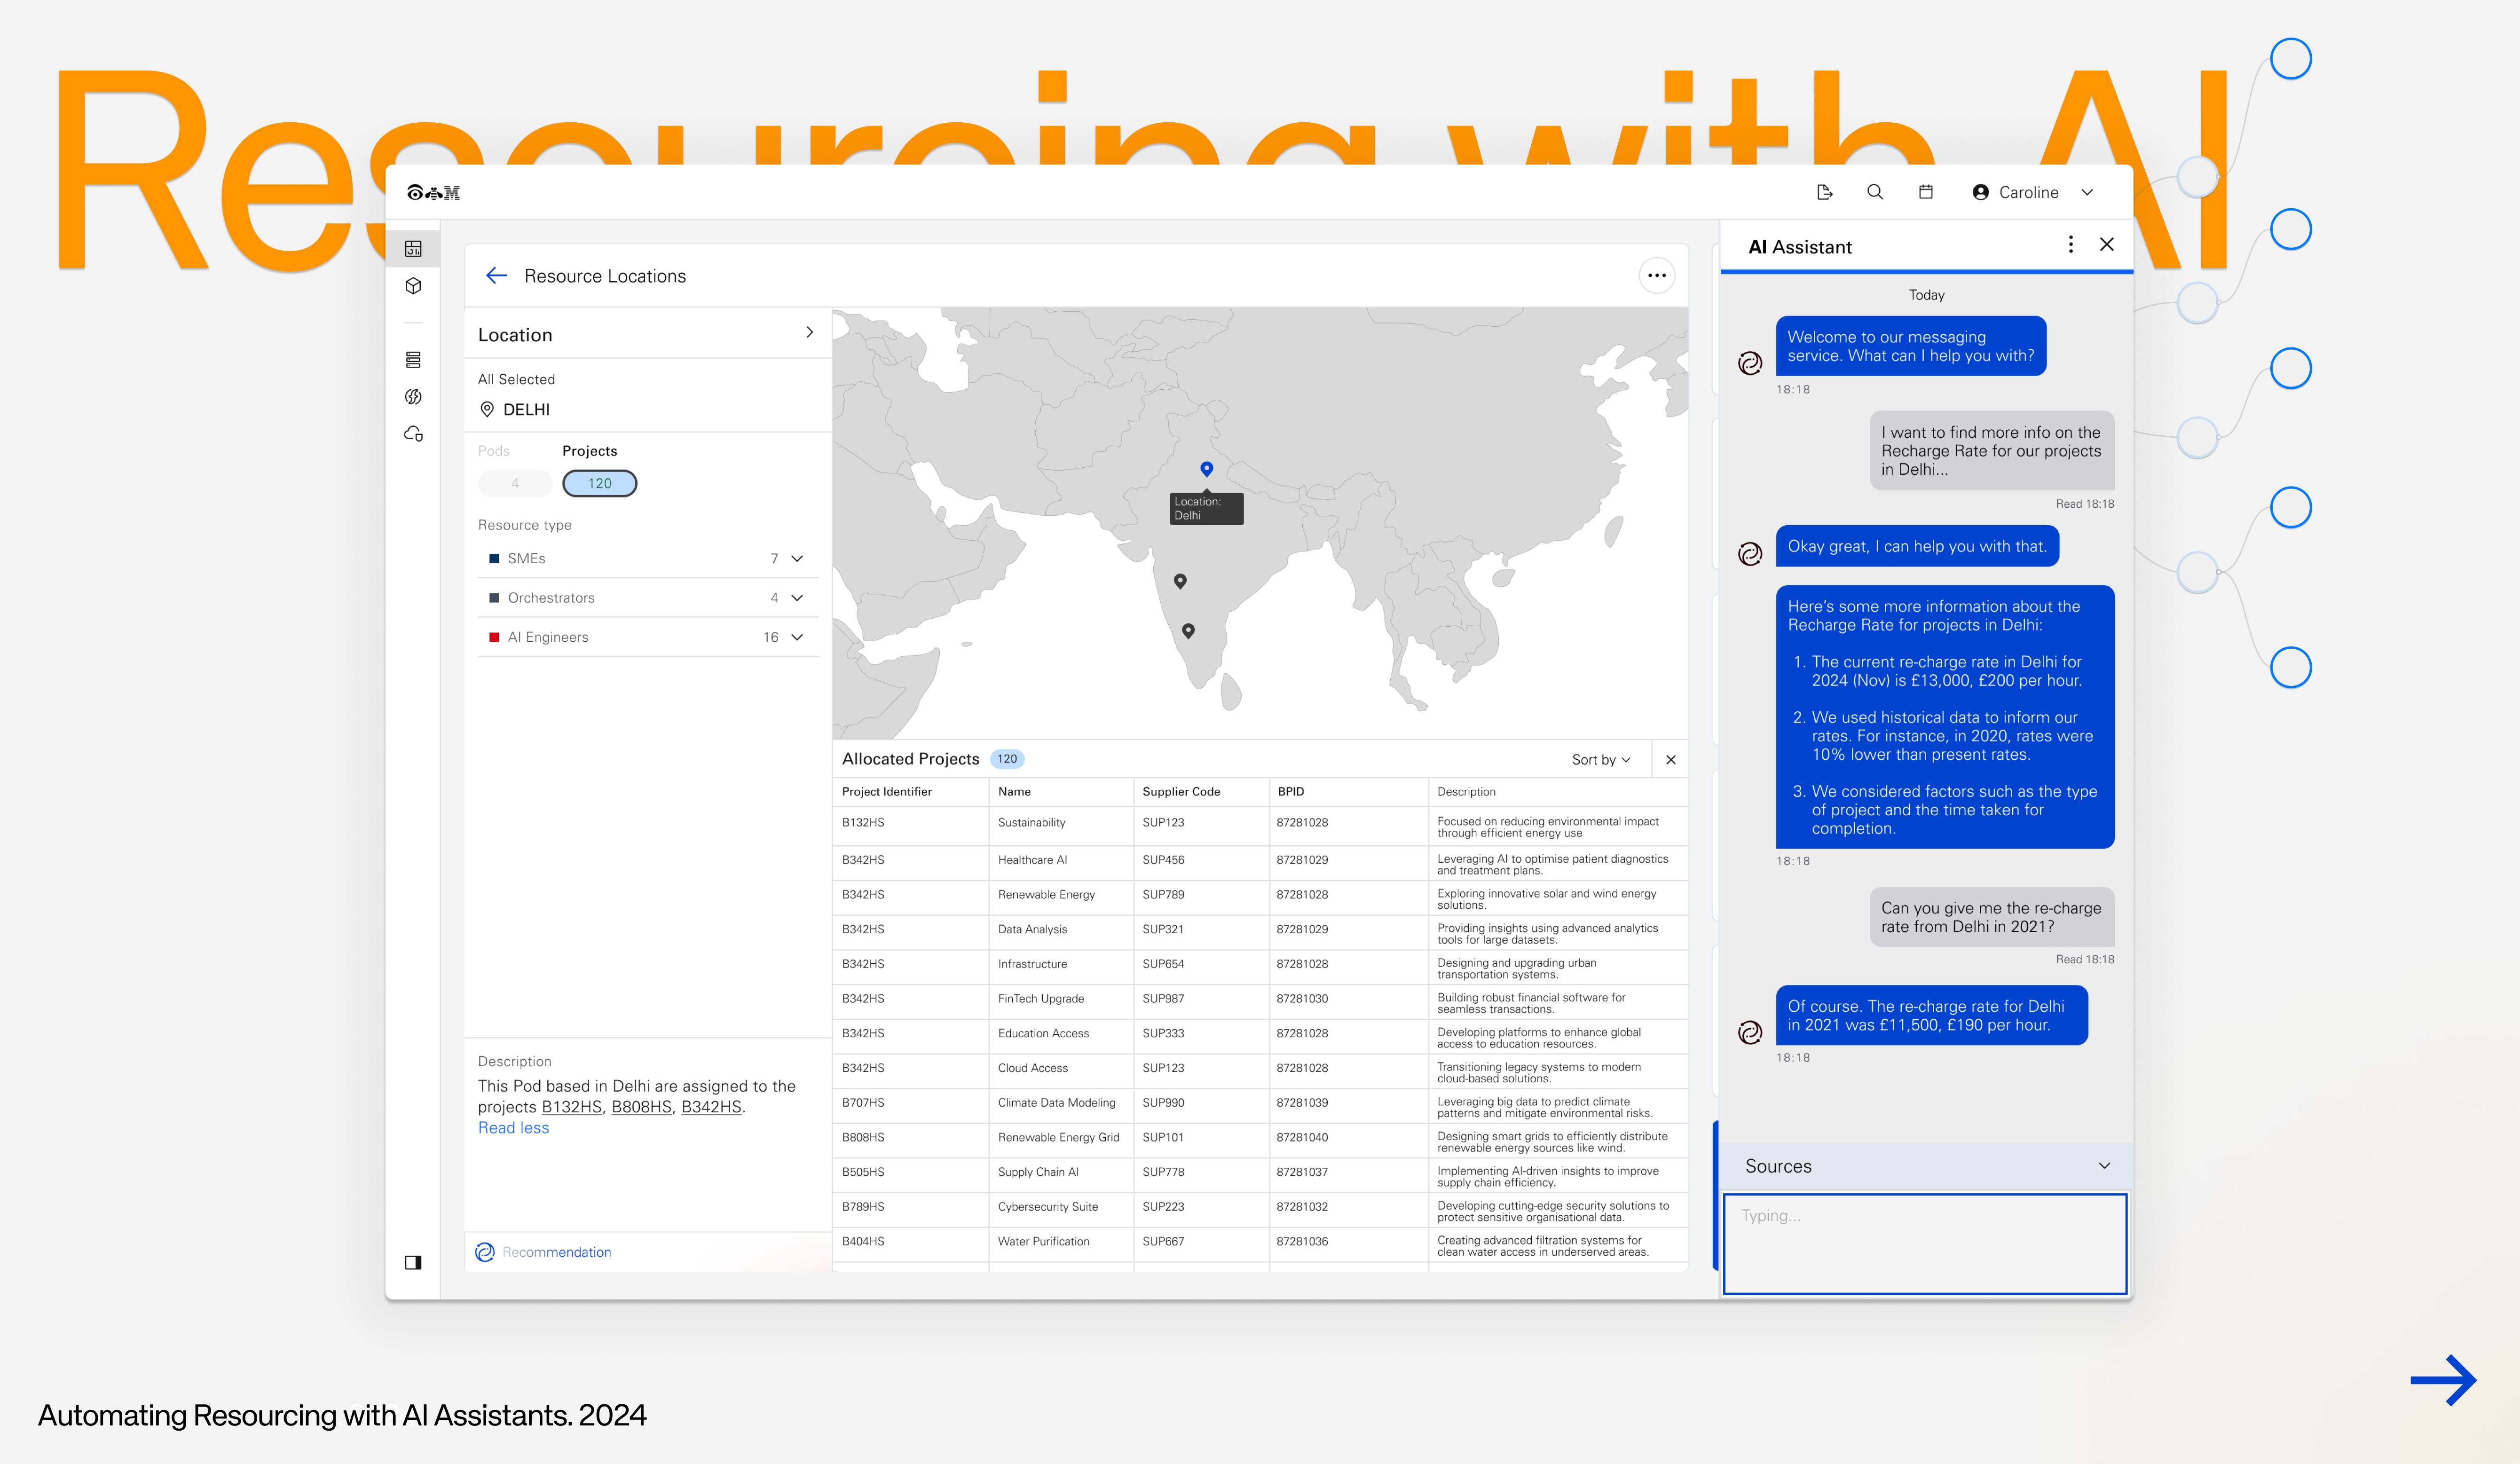Click the Typing message input field
The width and height of the screenshot is (2520, 1464).
point(1924,1243)
